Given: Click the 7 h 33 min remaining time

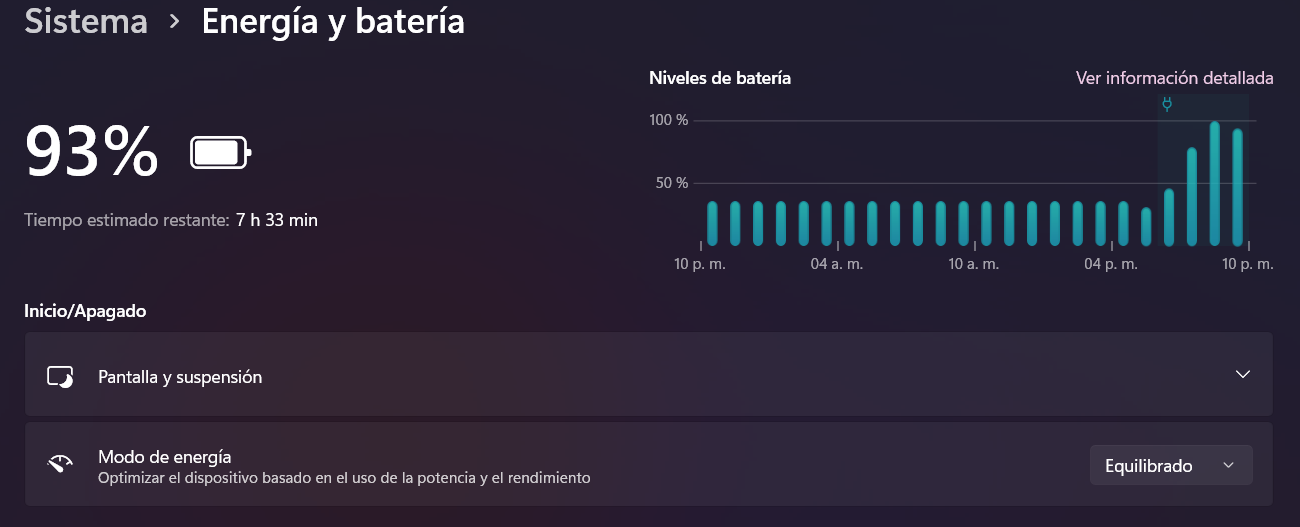Looking at the screenshot, I should [x=277, y=220].
